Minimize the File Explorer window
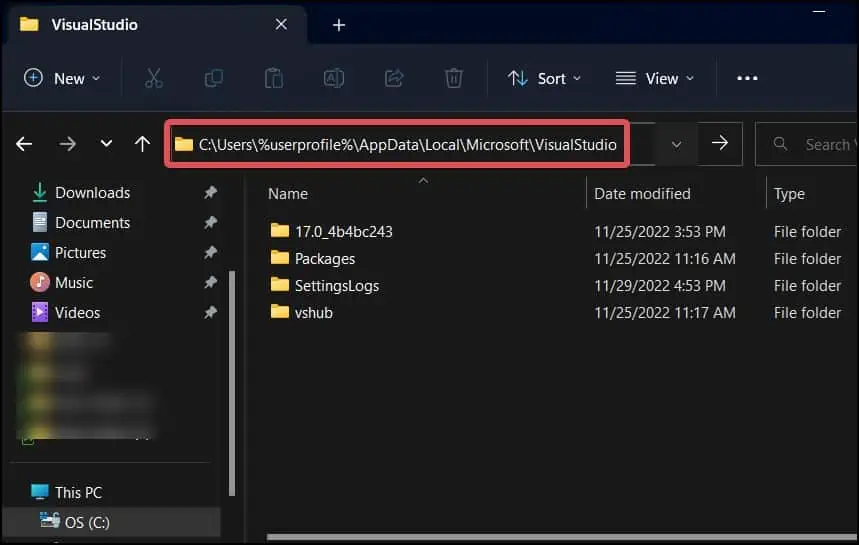The height and width of the screenshot is (545, 859). [818, 11]
